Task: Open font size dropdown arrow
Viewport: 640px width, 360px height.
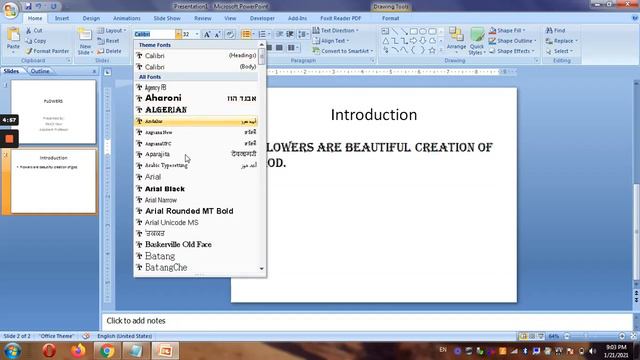Action: click(197, 34)
